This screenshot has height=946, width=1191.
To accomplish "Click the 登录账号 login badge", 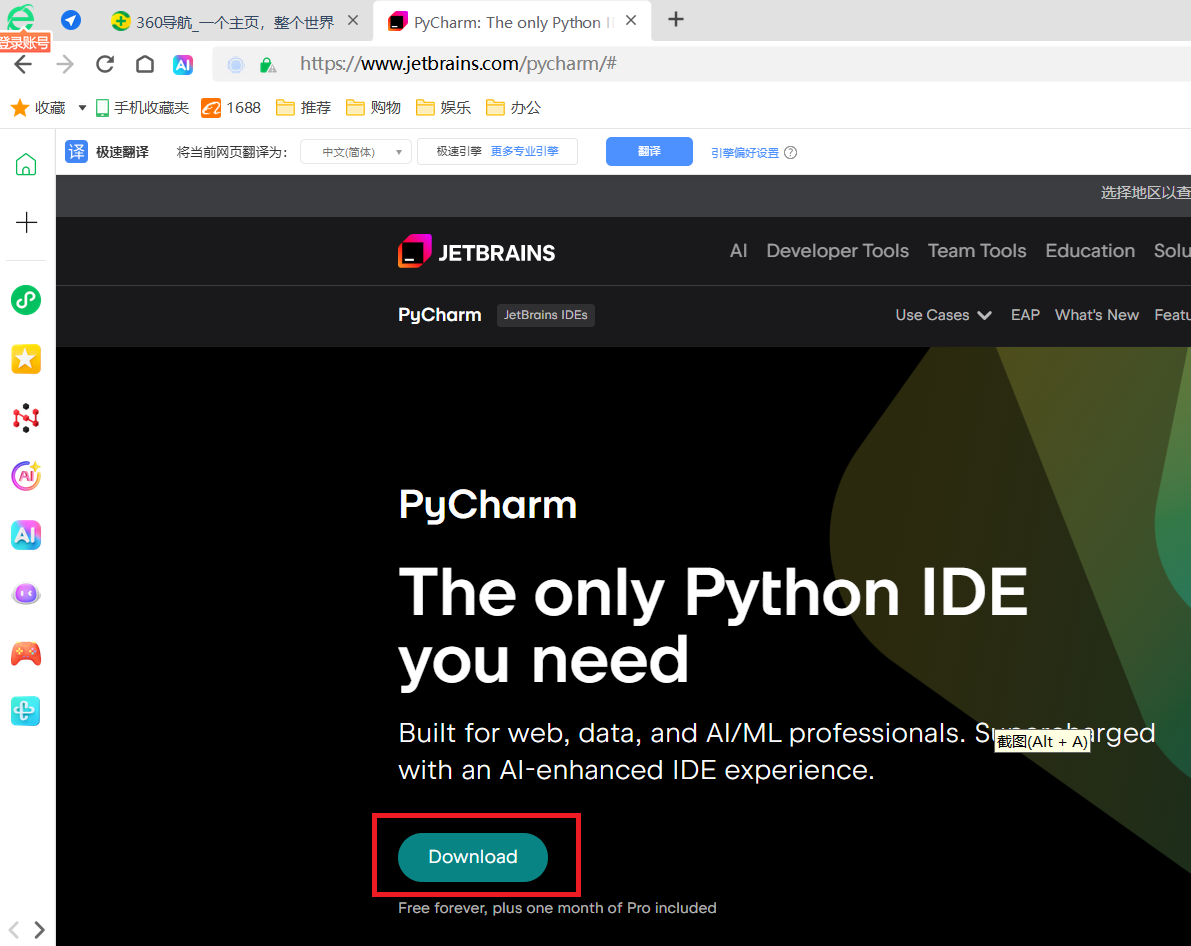I will coord(25,43).
